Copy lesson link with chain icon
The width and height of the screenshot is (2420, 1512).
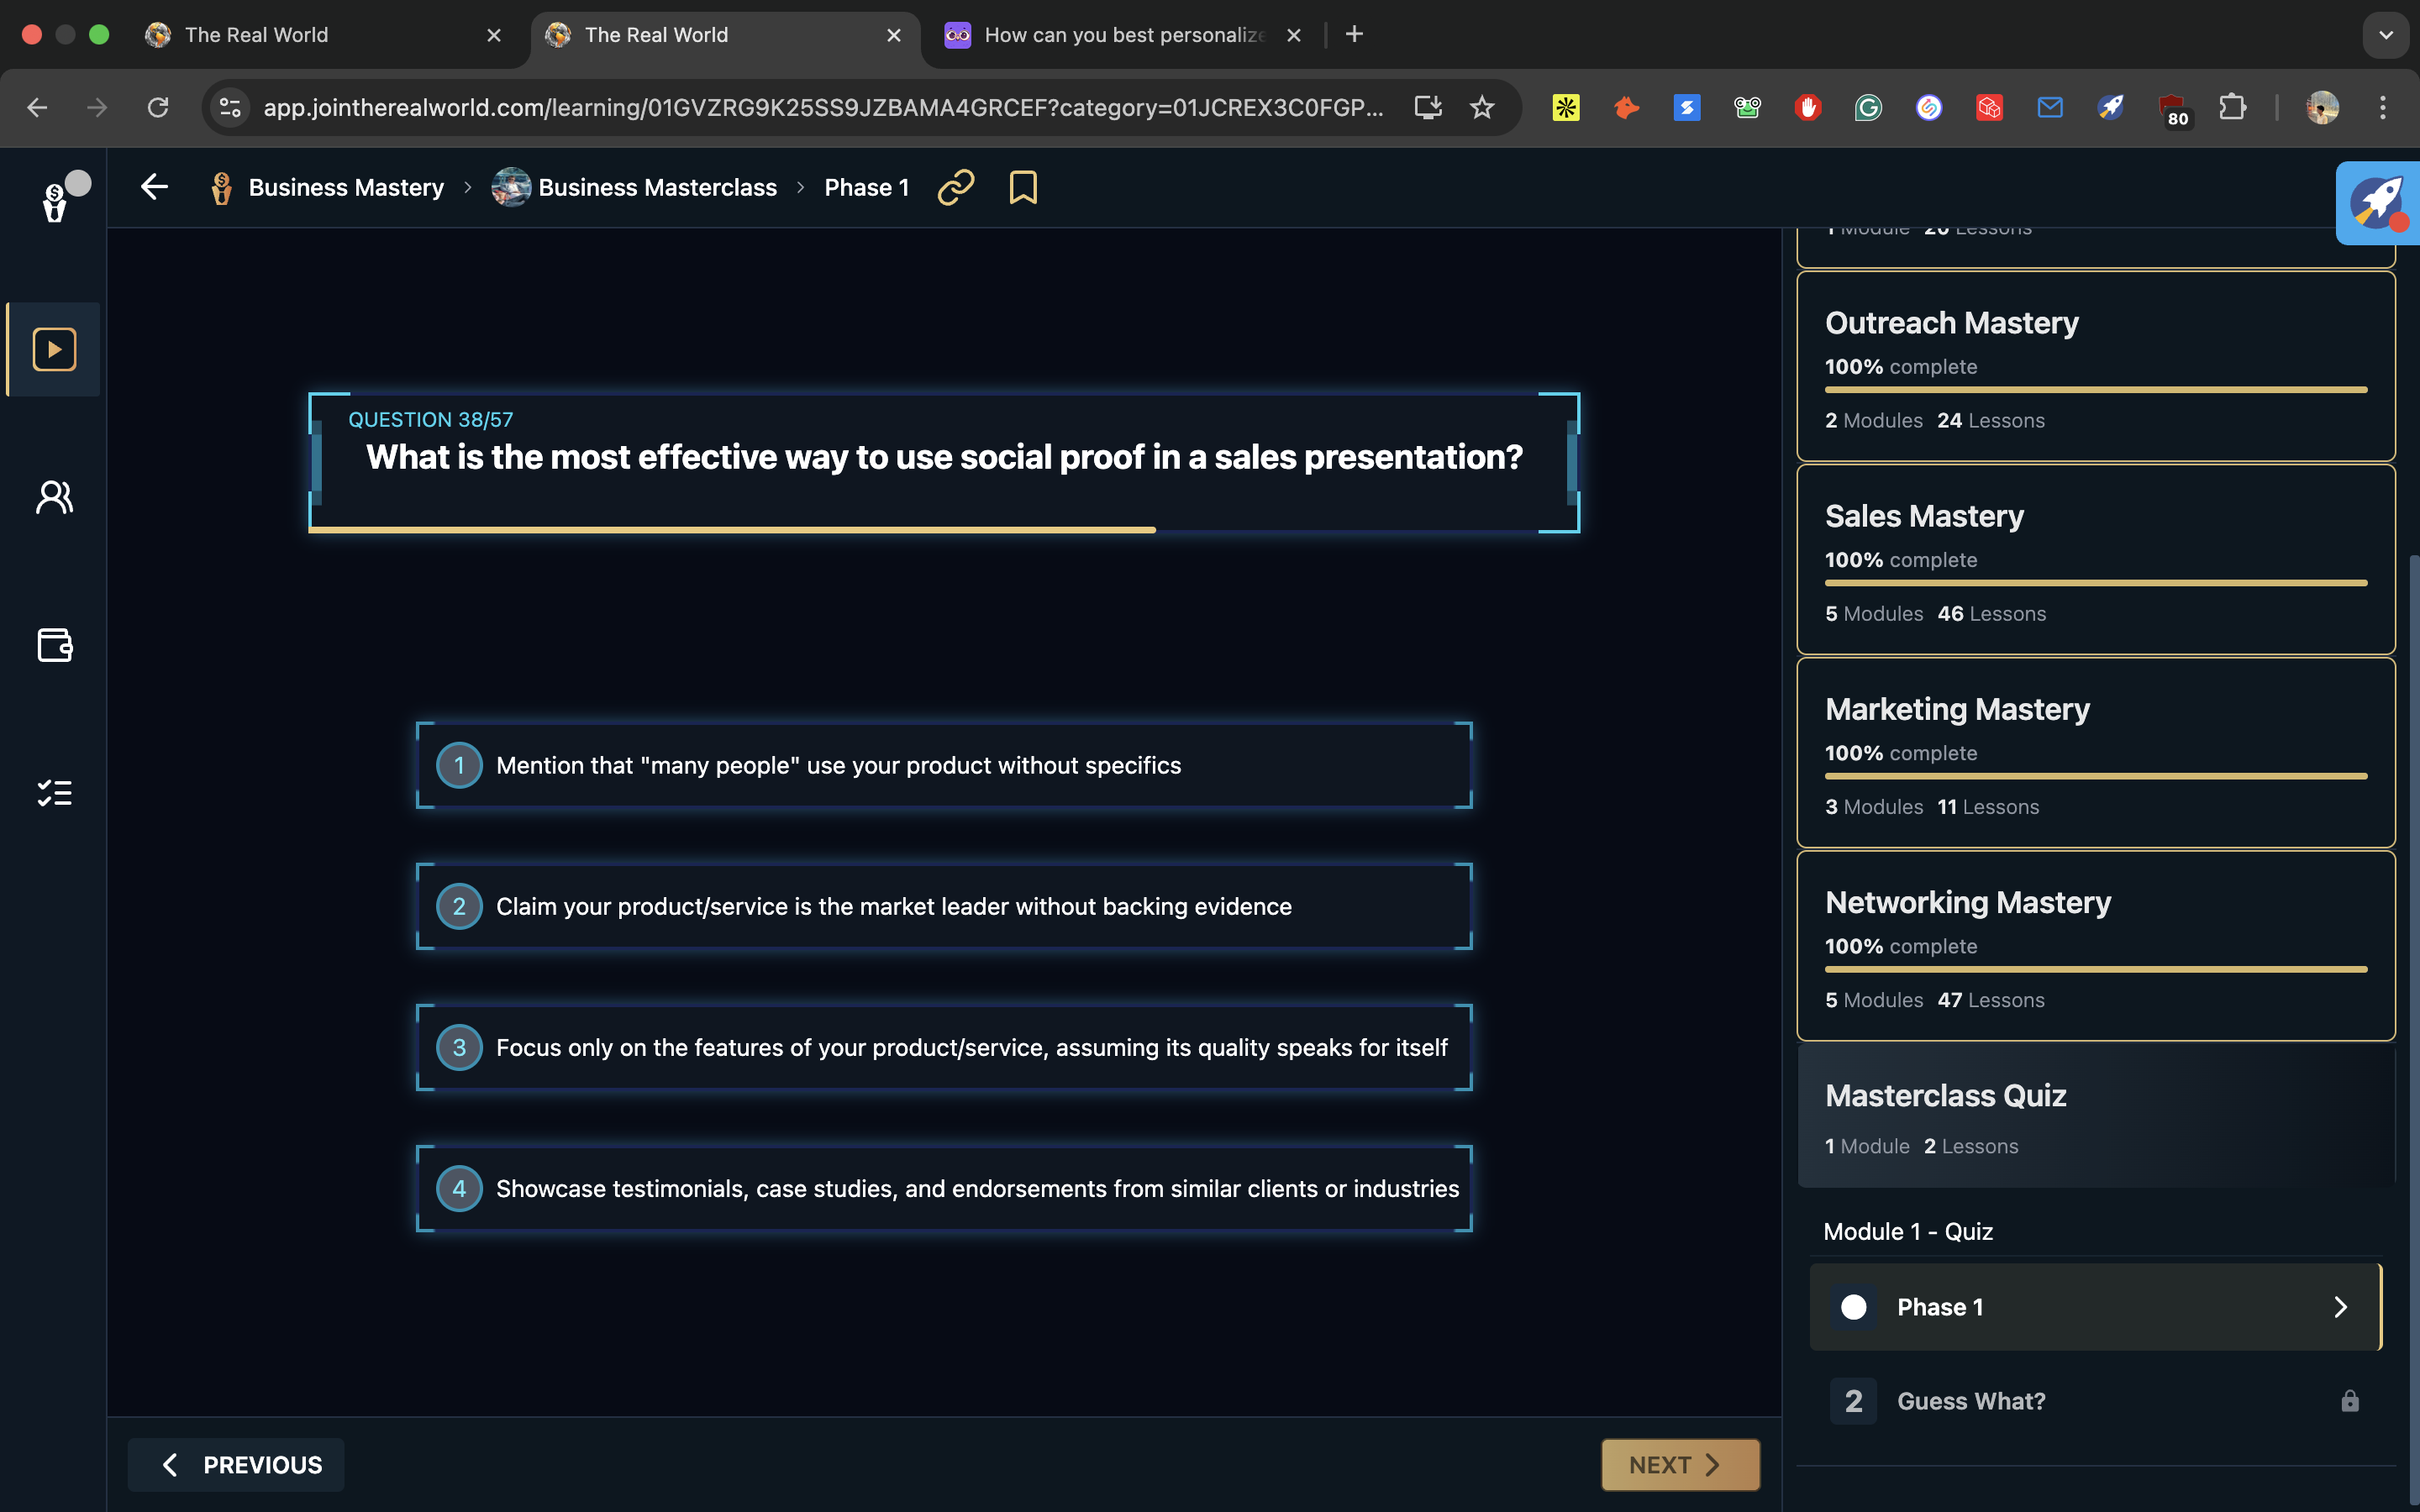coord(955,187)
